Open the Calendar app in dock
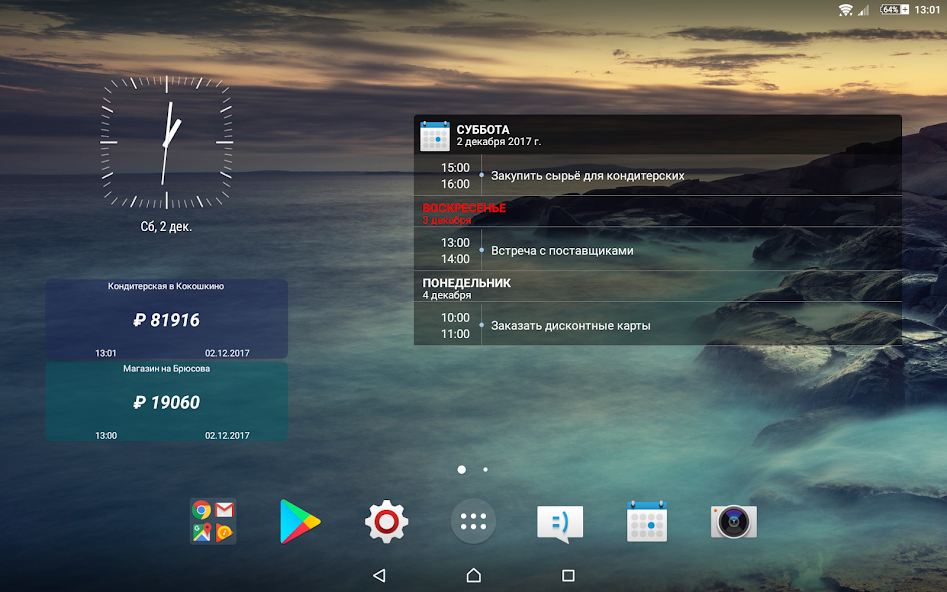The image size is (947, 592). pyautogui.click(x=647, y=521)
